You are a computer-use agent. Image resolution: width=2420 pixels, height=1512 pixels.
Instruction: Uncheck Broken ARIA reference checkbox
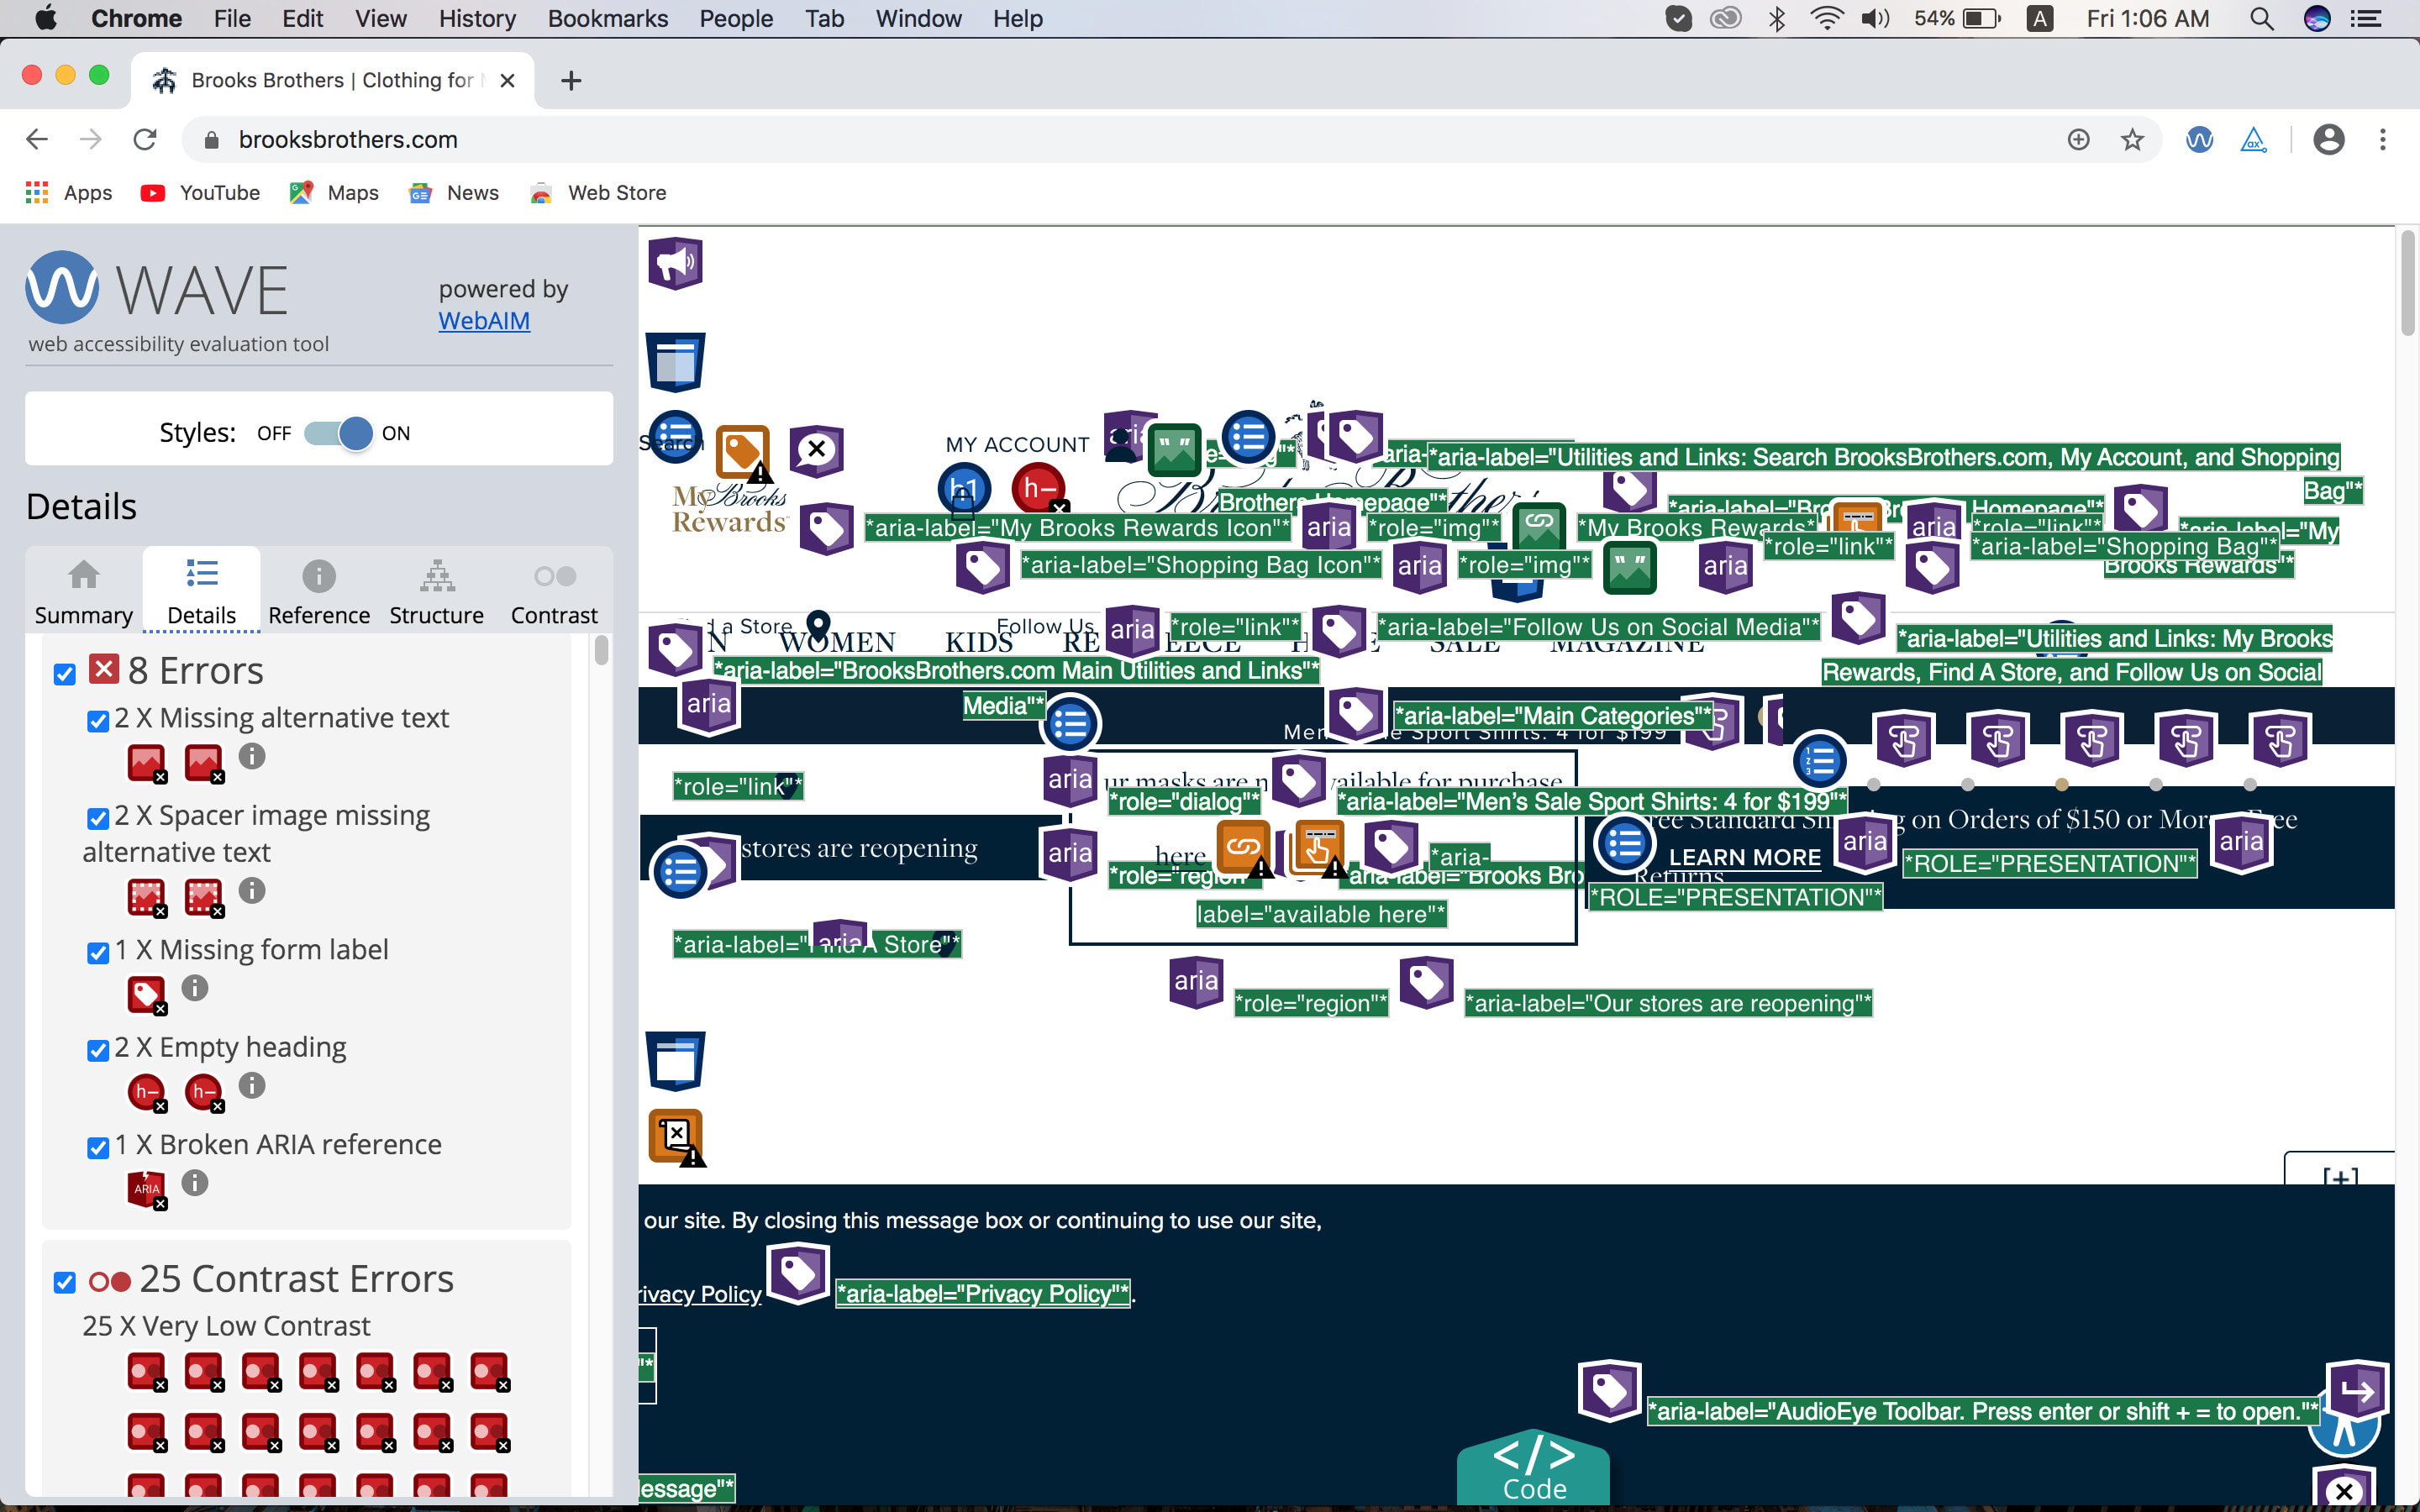98,1147
